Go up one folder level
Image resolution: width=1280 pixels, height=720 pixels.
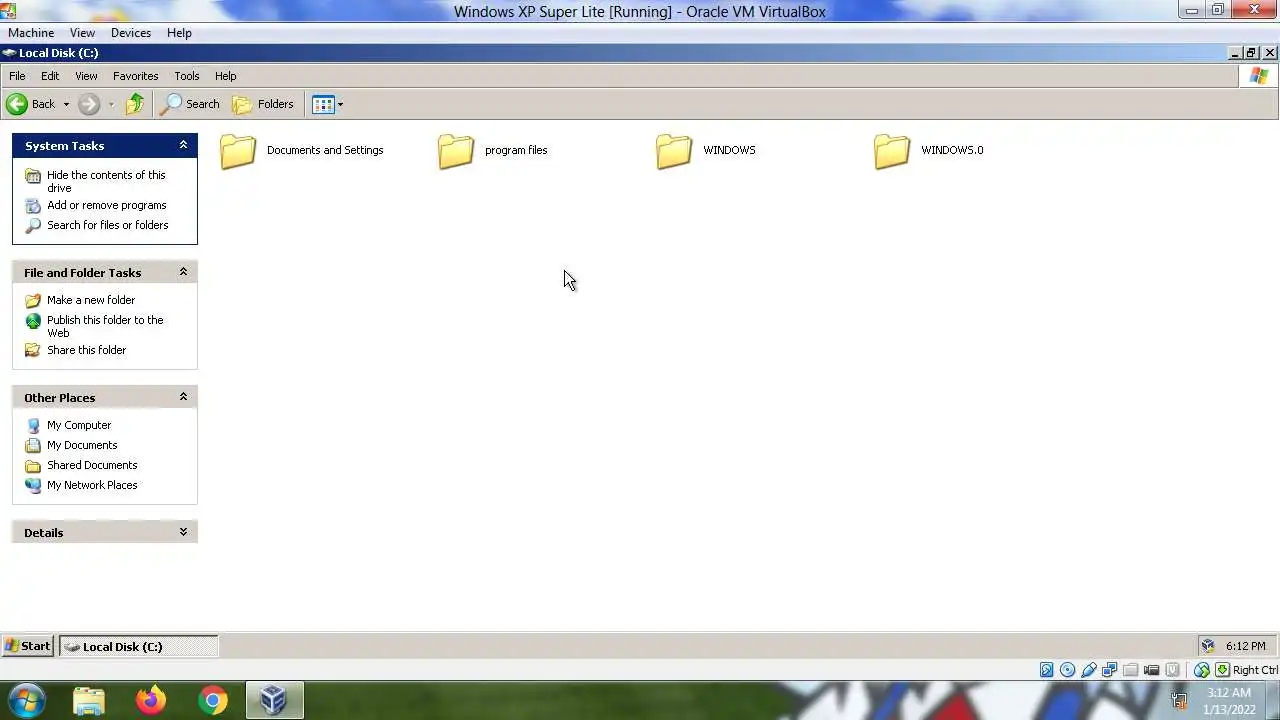[135, 104]
